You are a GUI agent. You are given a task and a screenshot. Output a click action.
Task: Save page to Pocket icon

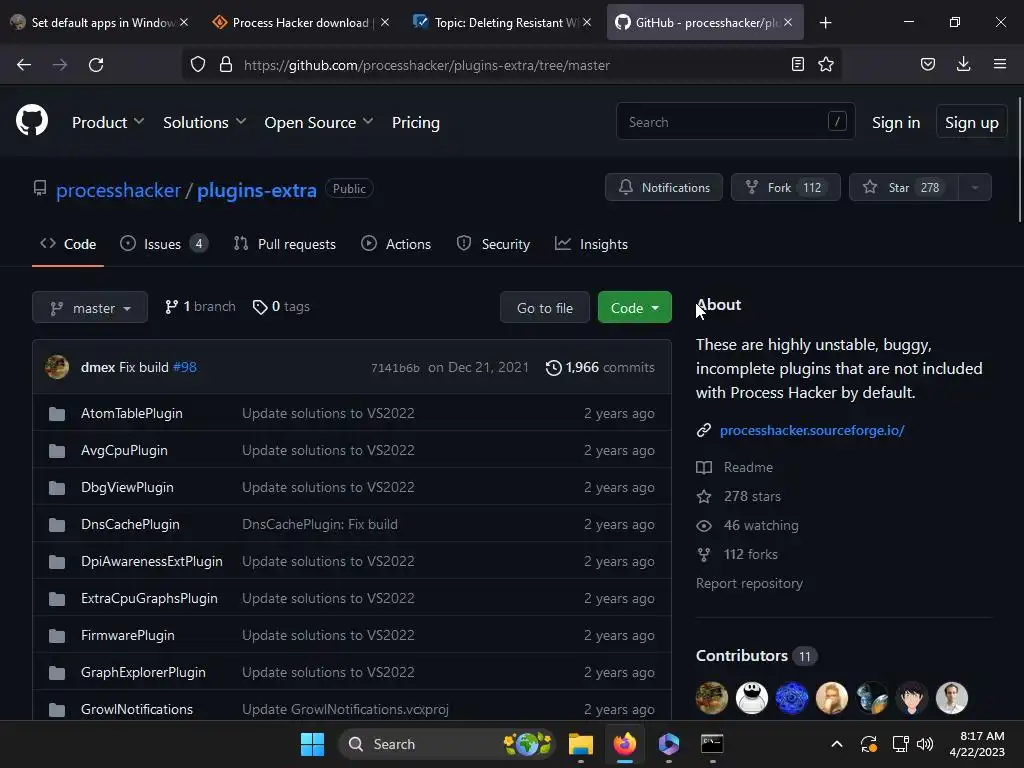[x=927, y=64]
